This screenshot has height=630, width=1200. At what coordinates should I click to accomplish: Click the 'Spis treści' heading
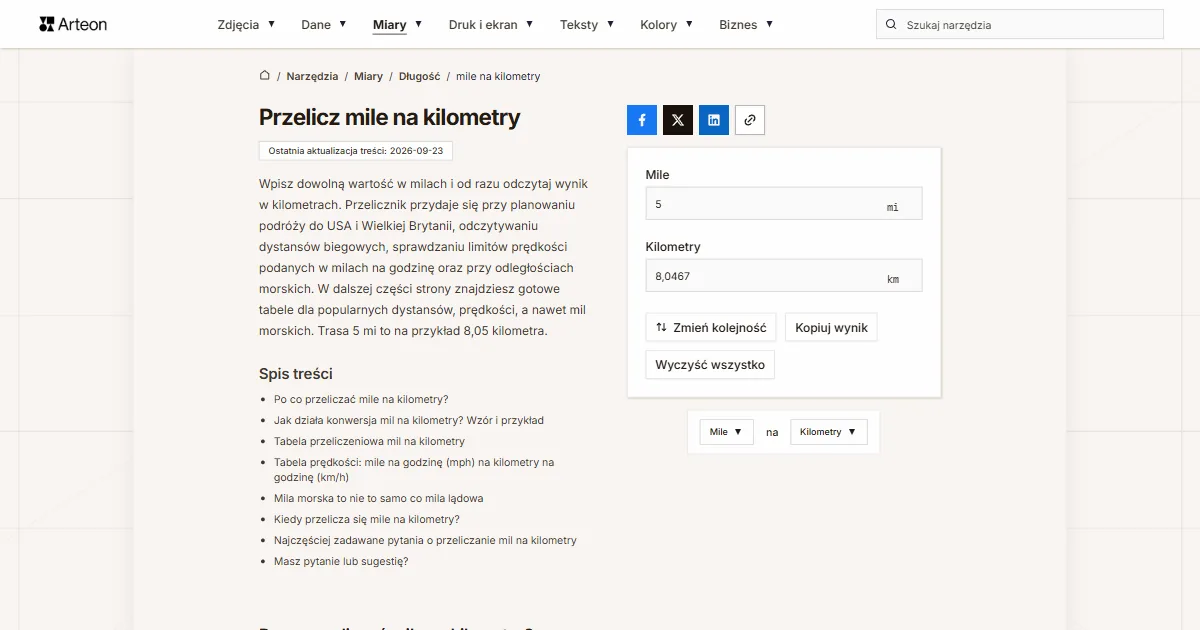(x=296, y=374)
